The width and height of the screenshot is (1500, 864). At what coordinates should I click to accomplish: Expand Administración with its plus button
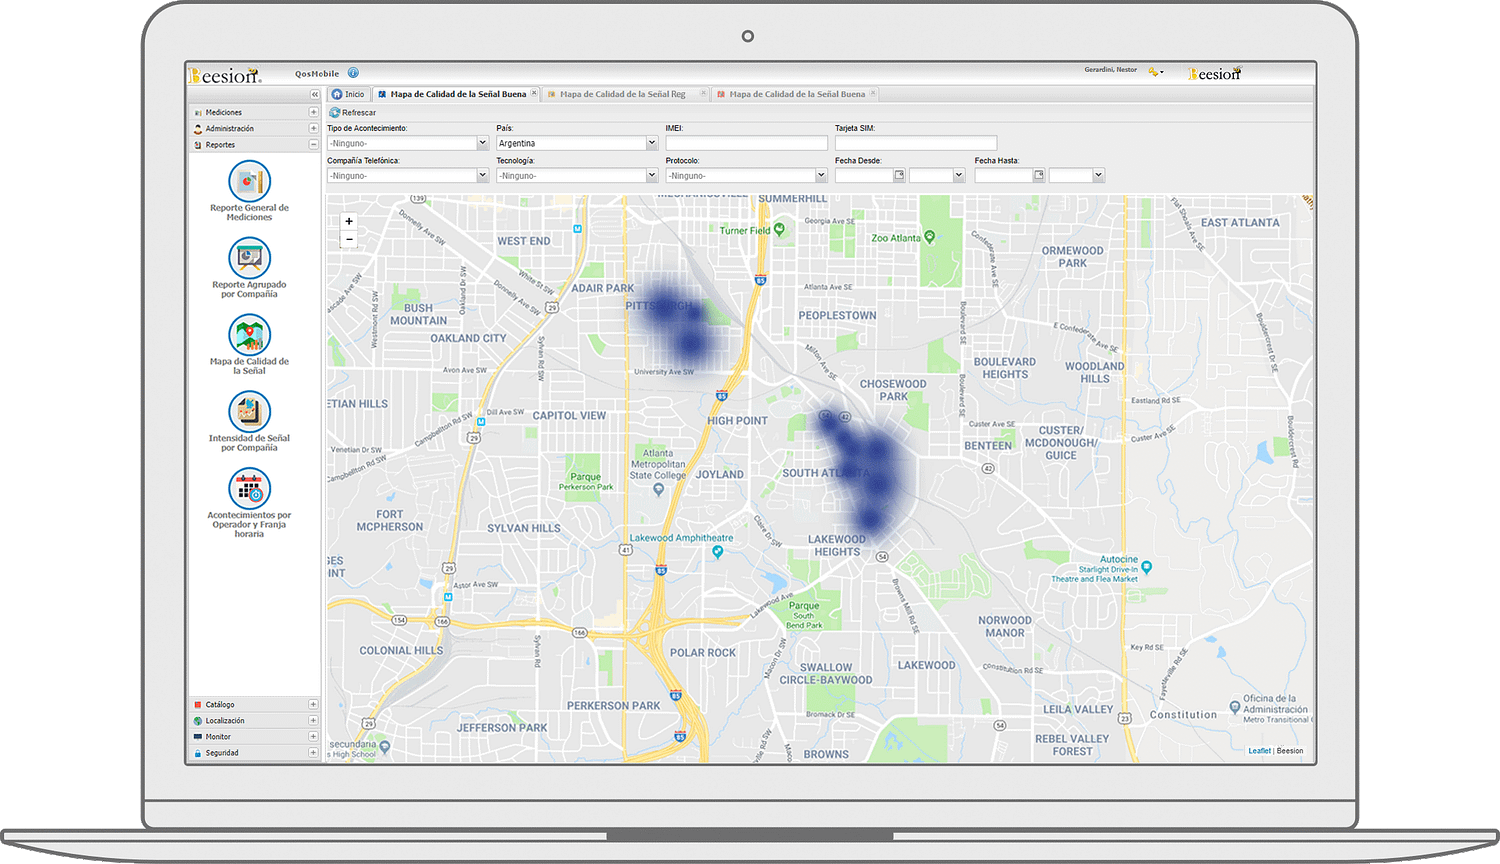click(x=313, y=128)
